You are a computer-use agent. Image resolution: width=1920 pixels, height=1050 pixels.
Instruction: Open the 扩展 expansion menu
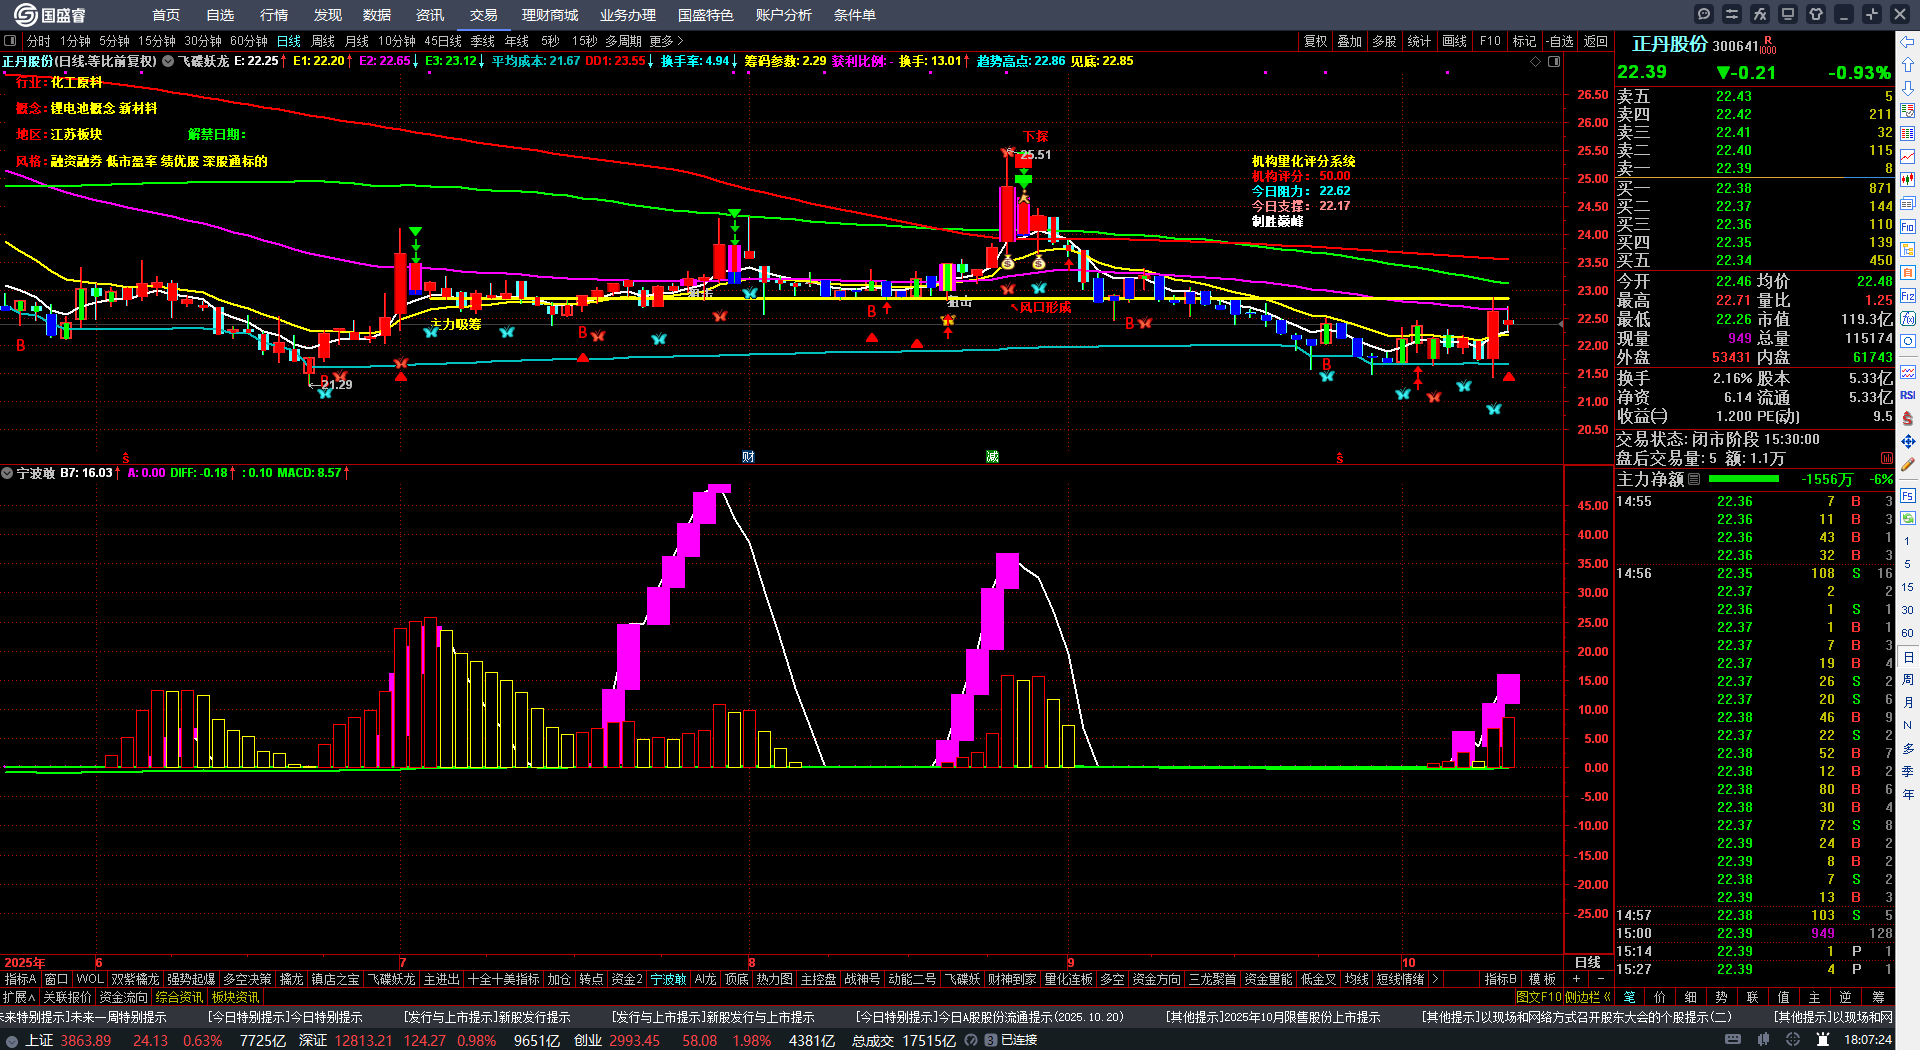click(x=19, y=997)
